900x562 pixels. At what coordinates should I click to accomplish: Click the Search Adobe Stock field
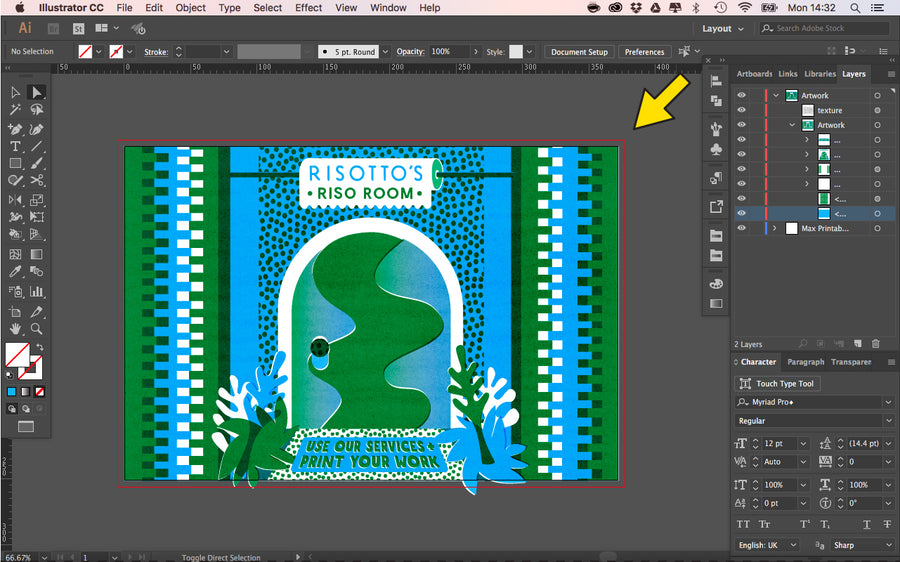pos(824,29)
